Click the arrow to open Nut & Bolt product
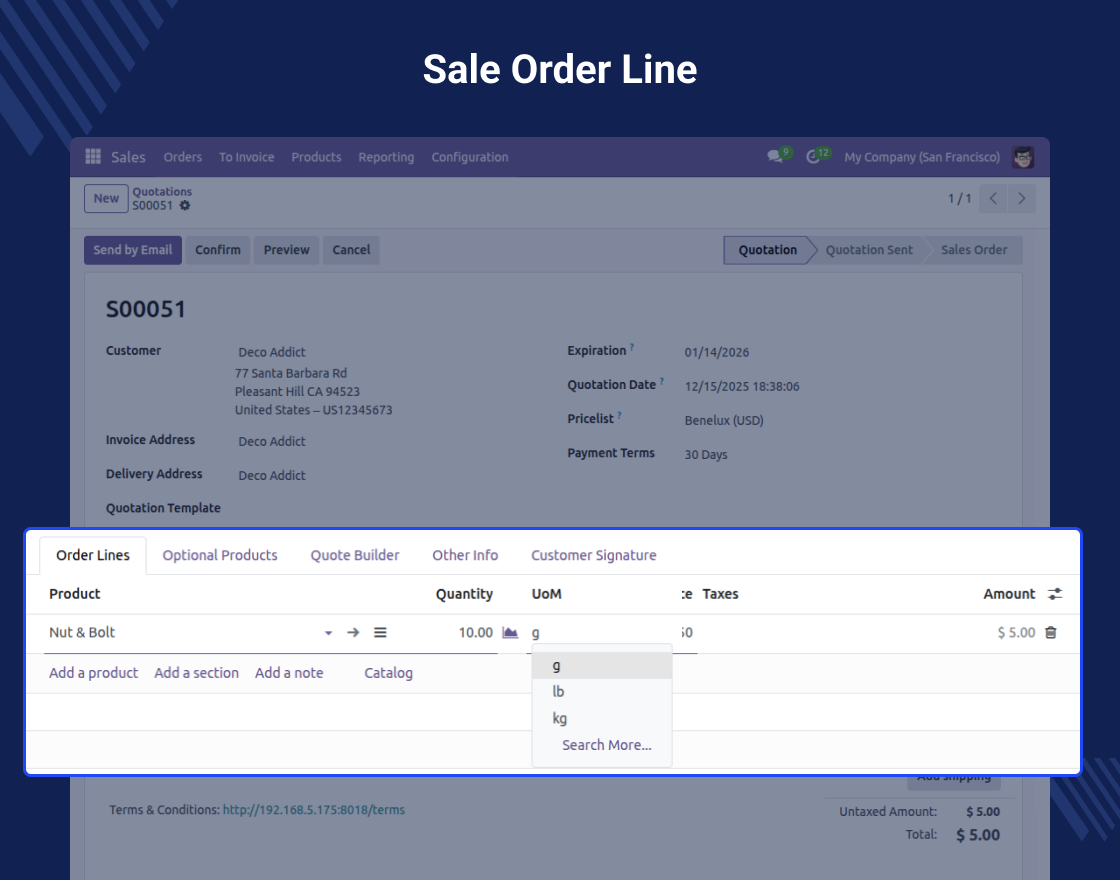The image size is (1120, 880). point(353,632)
